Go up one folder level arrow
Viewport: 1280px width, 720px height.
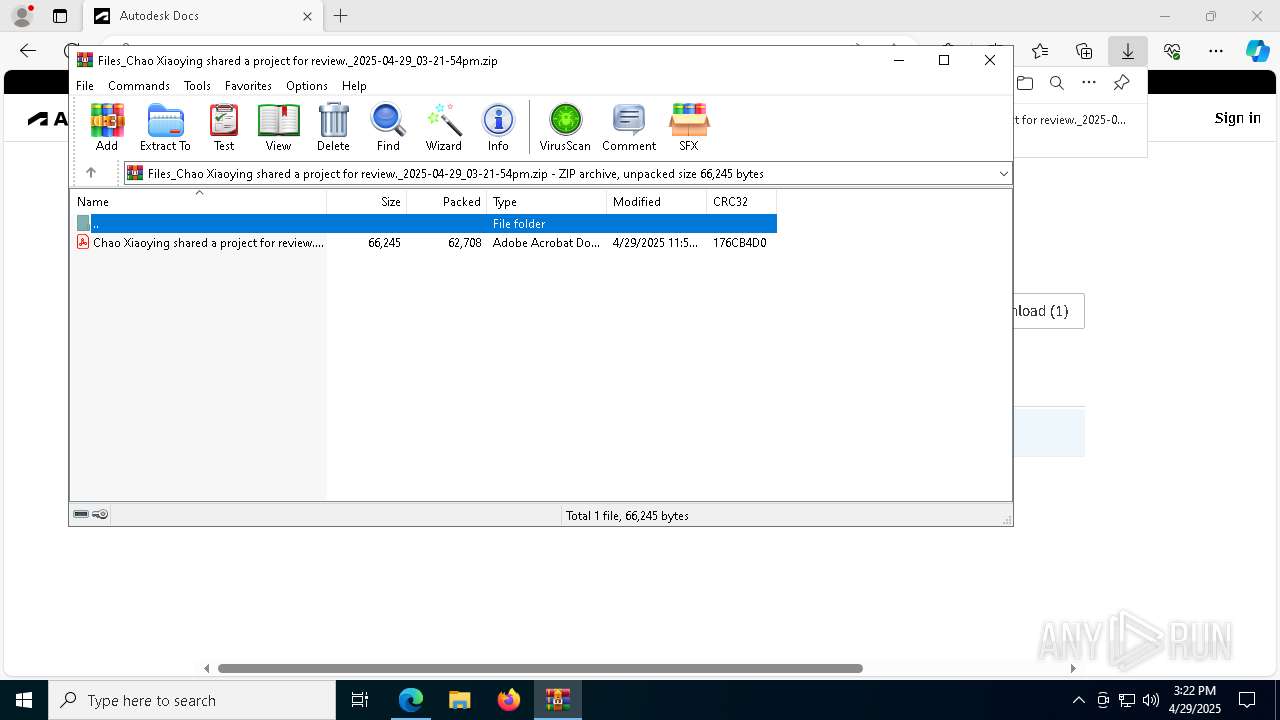91,173
